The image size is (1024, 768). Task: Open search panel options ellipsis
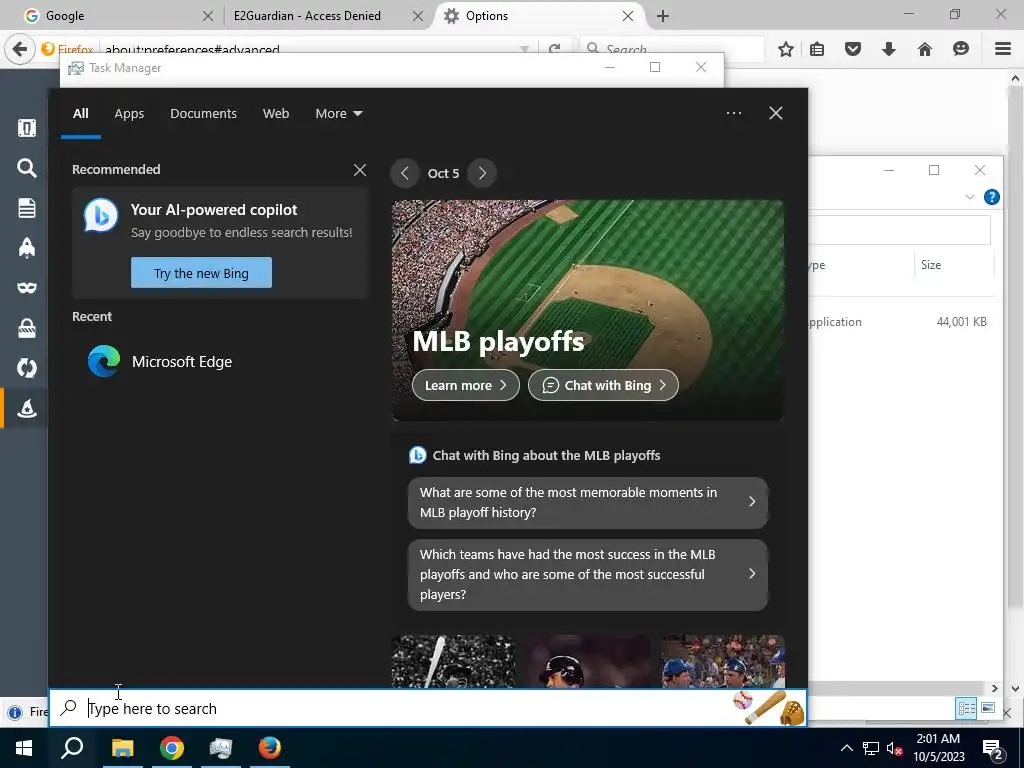pos(734,114)
